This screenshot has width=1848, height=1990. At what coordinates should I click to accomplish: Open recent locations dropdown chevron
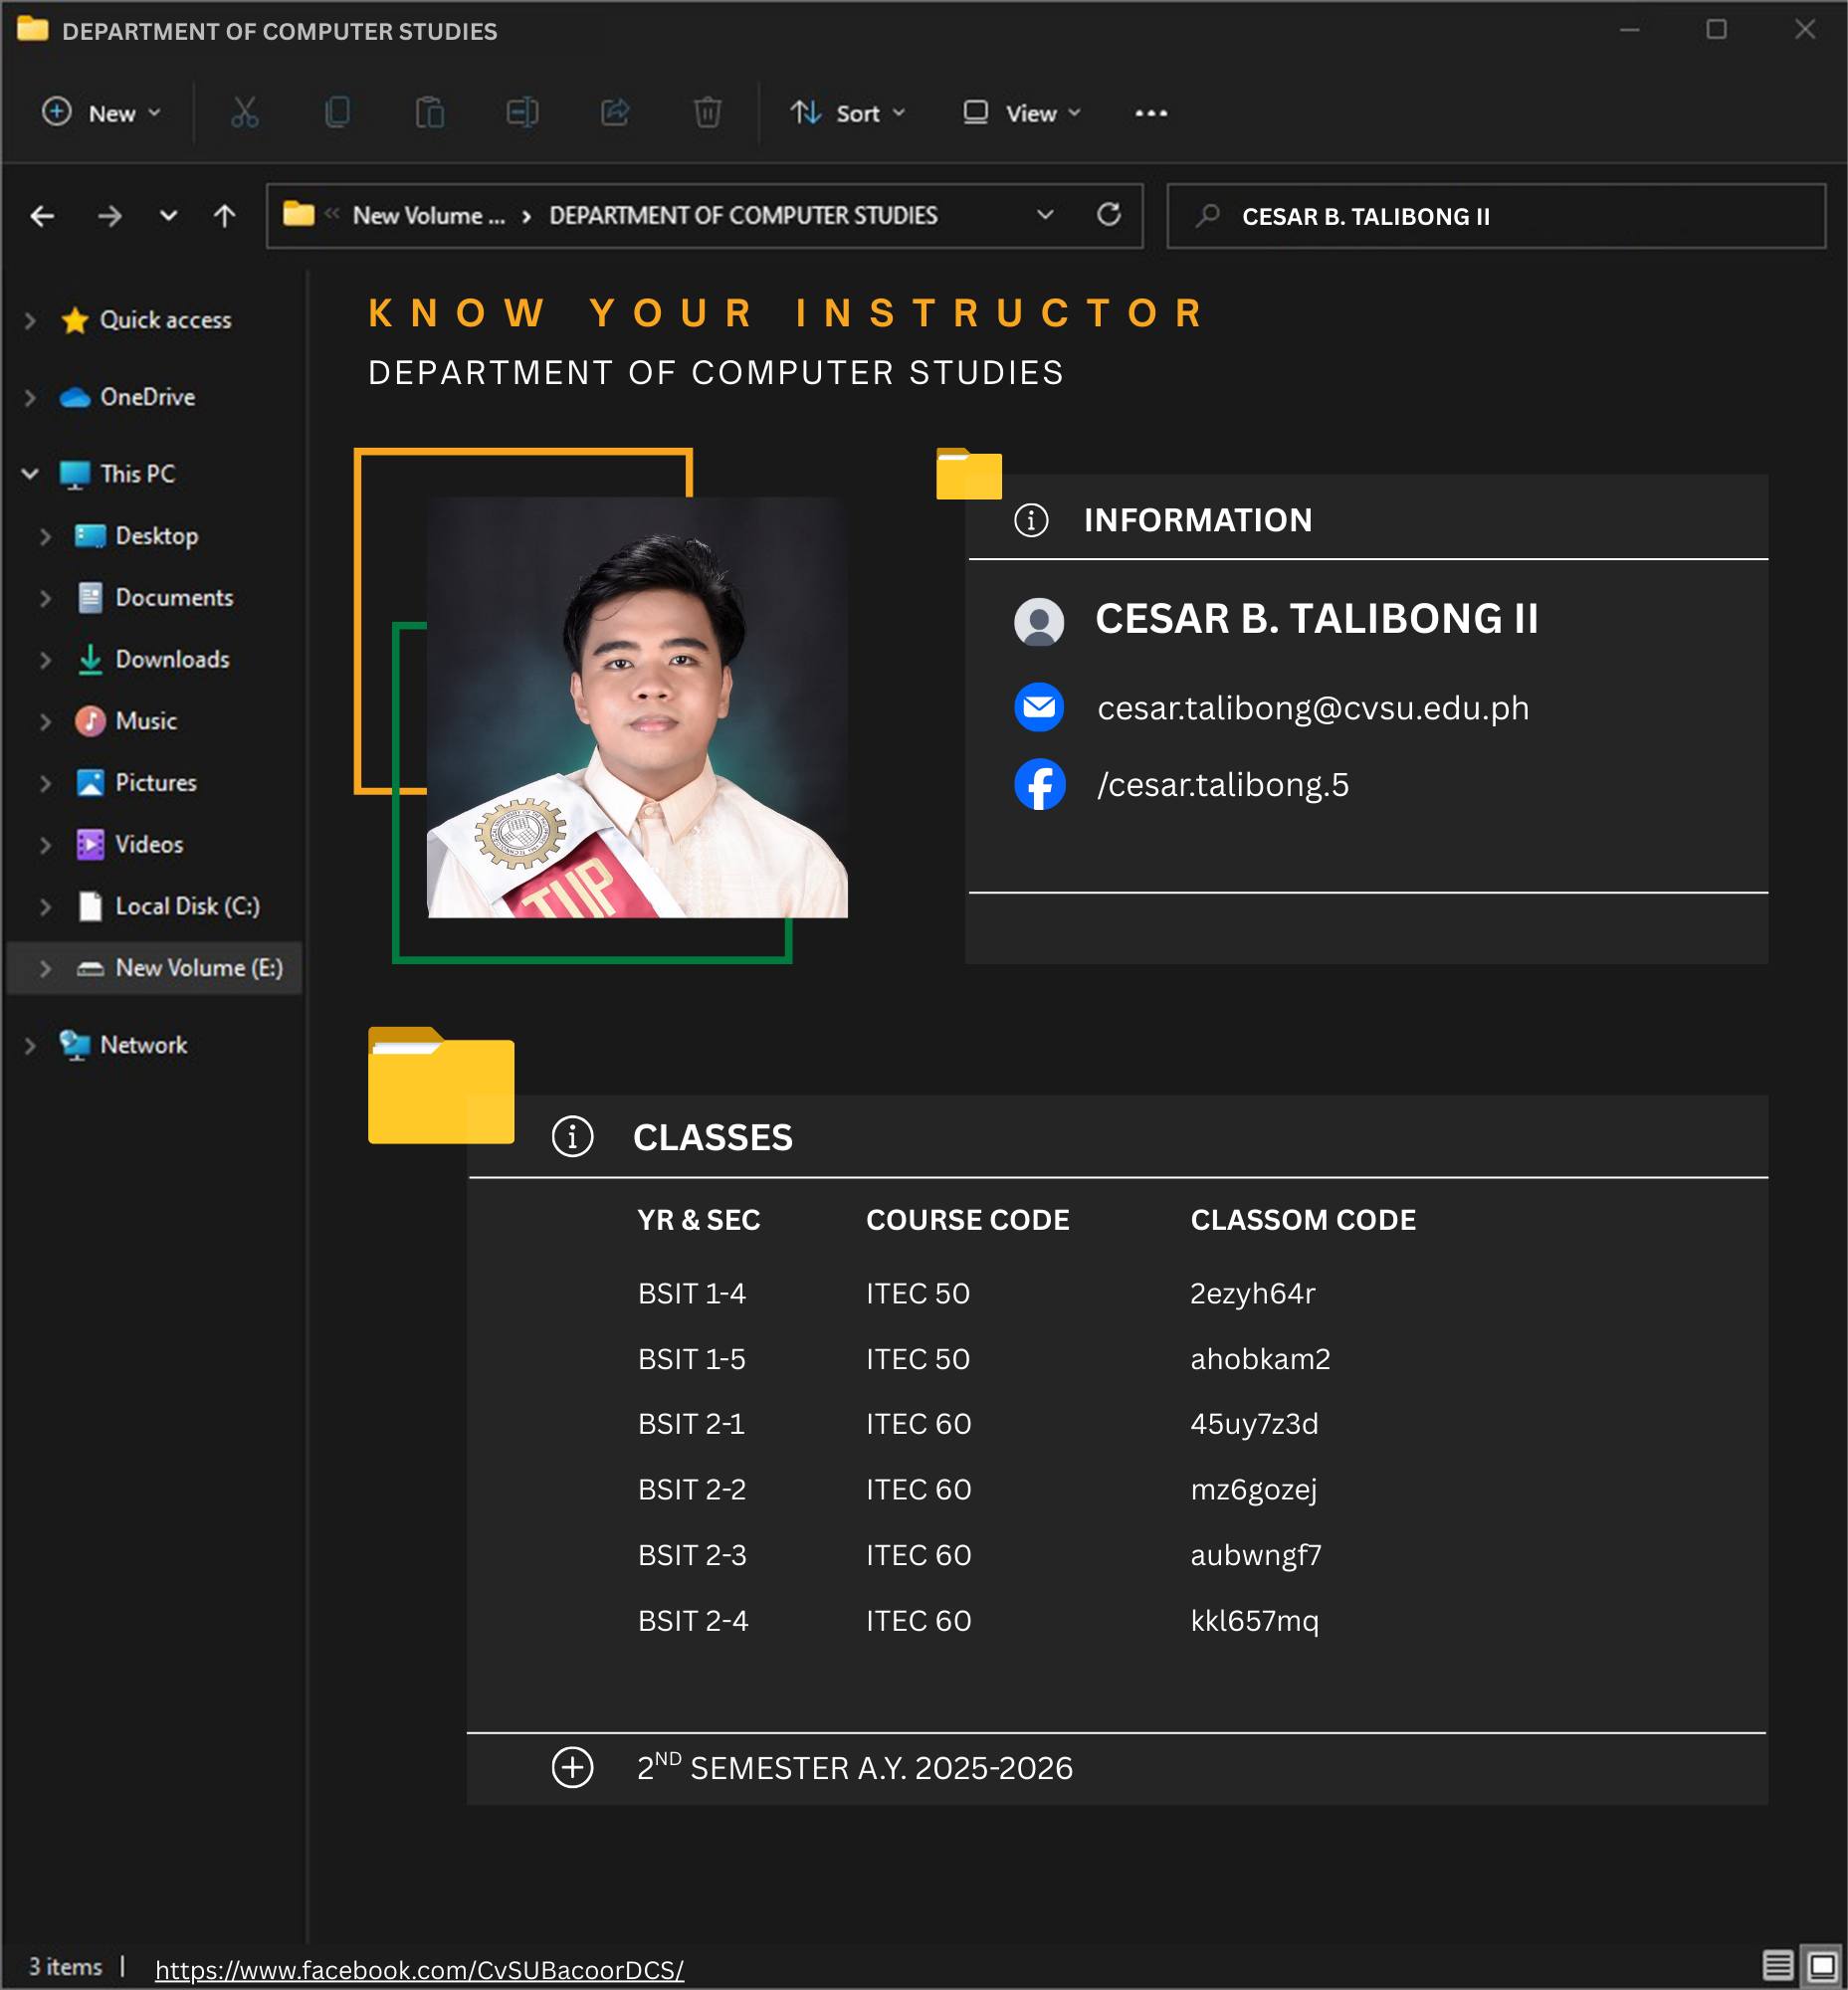pyautogui.click(x=168, y=216)
